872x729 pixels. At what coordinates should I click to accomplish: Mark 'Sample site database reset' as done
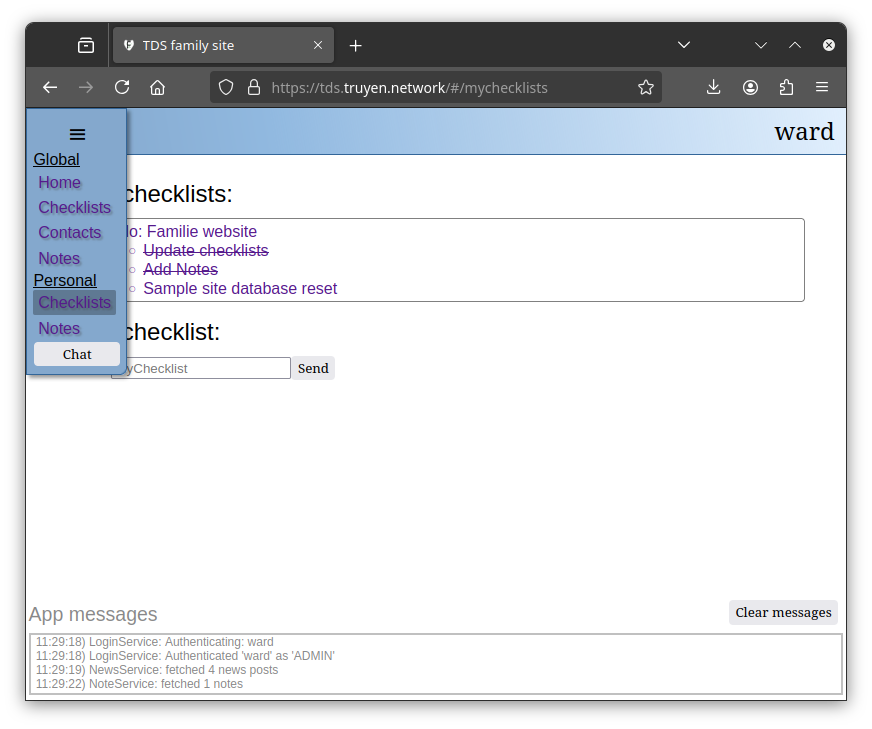239,288
